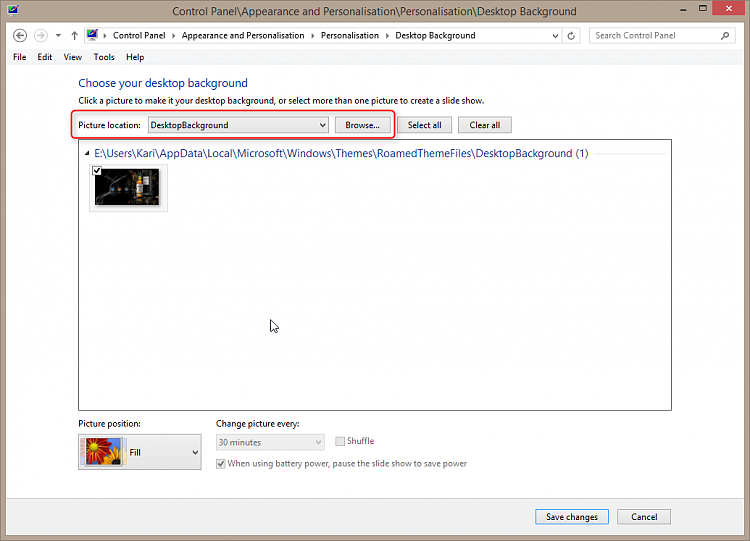Go to Personalisation breadcrumb
750x541 pixels.
(350, 35)
